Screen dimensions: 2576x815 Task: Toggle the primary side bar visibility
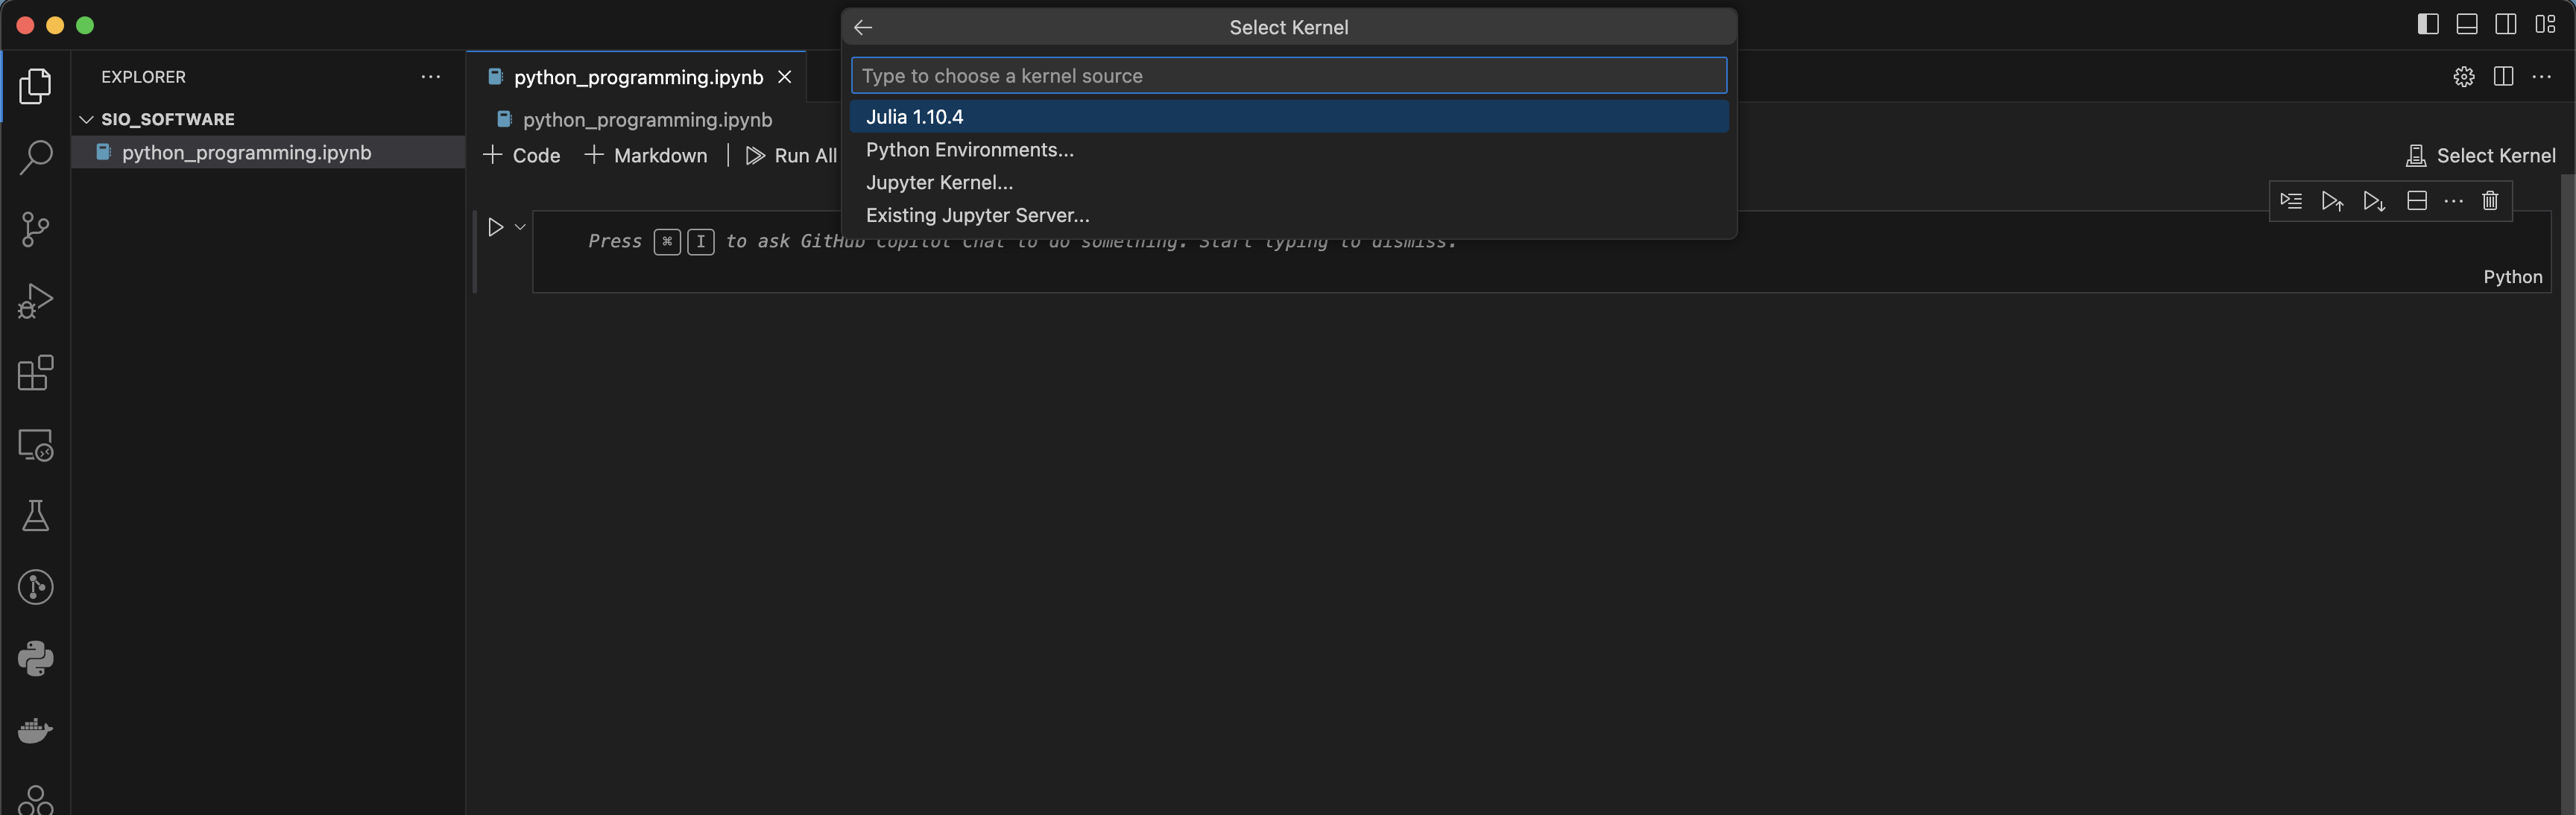pos(2427,25)
